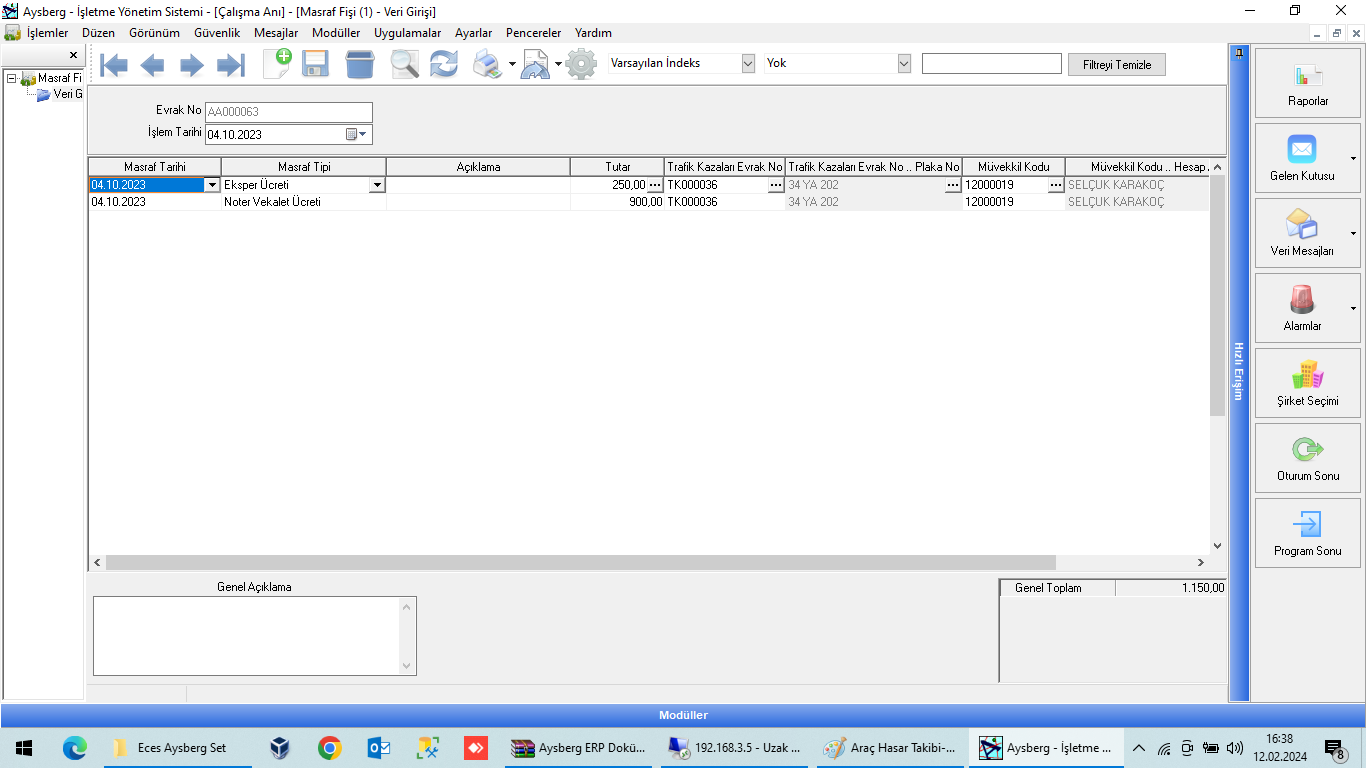Save the record using floppy disk icon

pyautogui.click(x=316, y=65)
